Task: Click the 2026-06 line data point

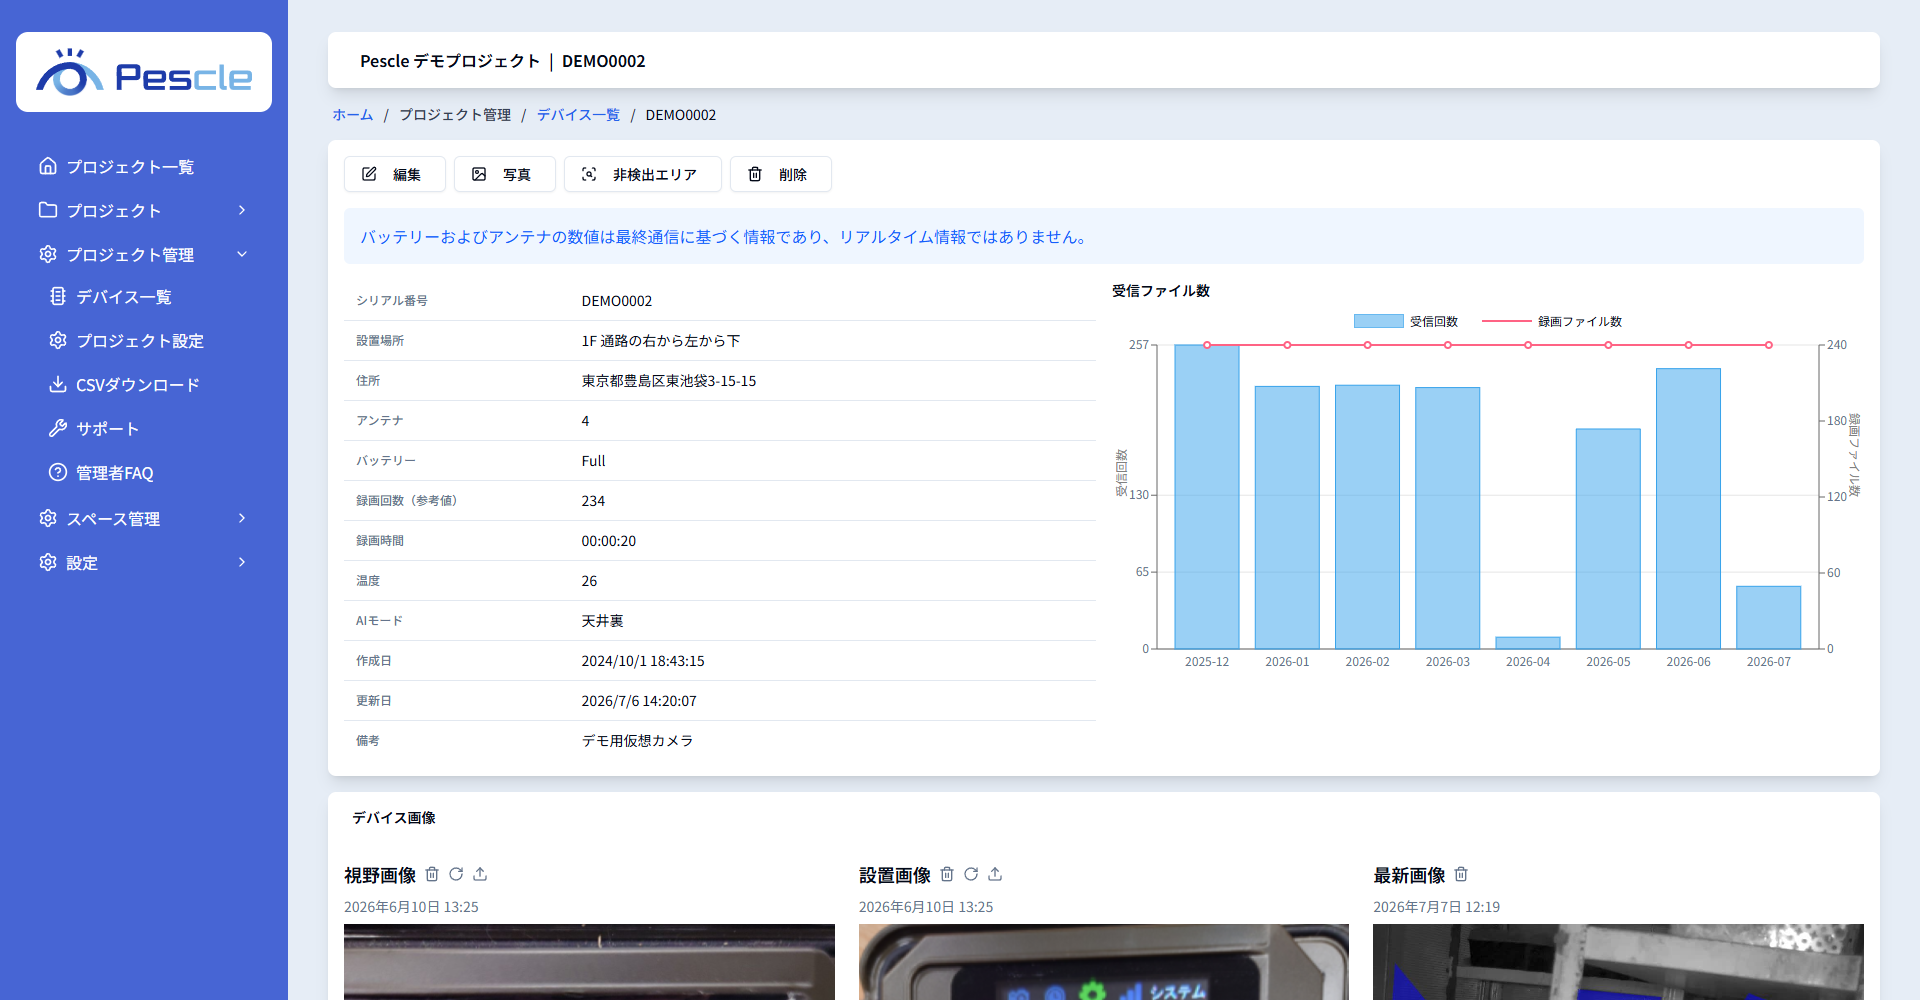Action: [x=1689, y=345]
